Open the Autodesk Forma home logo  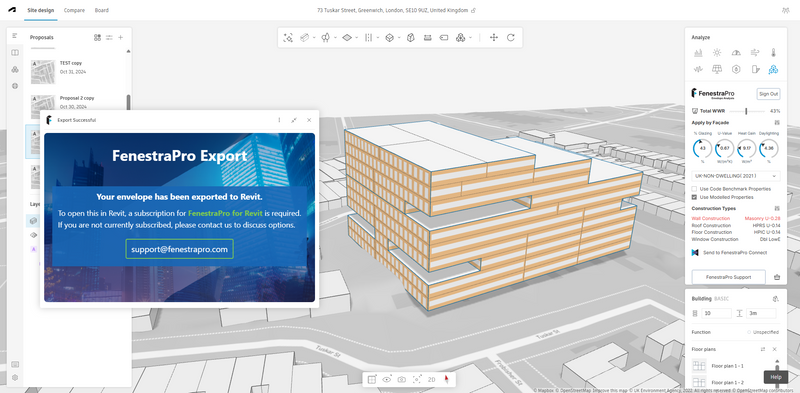tap(12, 10)
